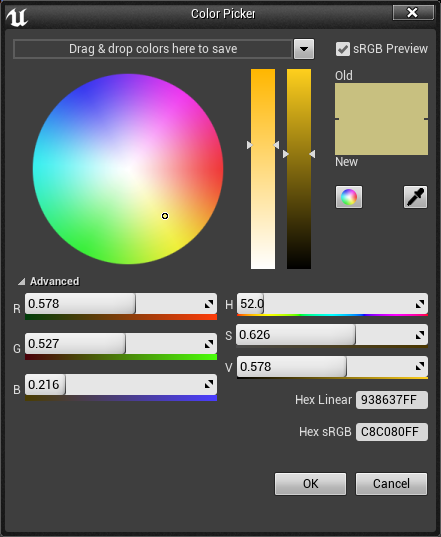Click the color wheel mode toggle icon
The width and height of the screenshot is (441, 537).
(349, 197)
